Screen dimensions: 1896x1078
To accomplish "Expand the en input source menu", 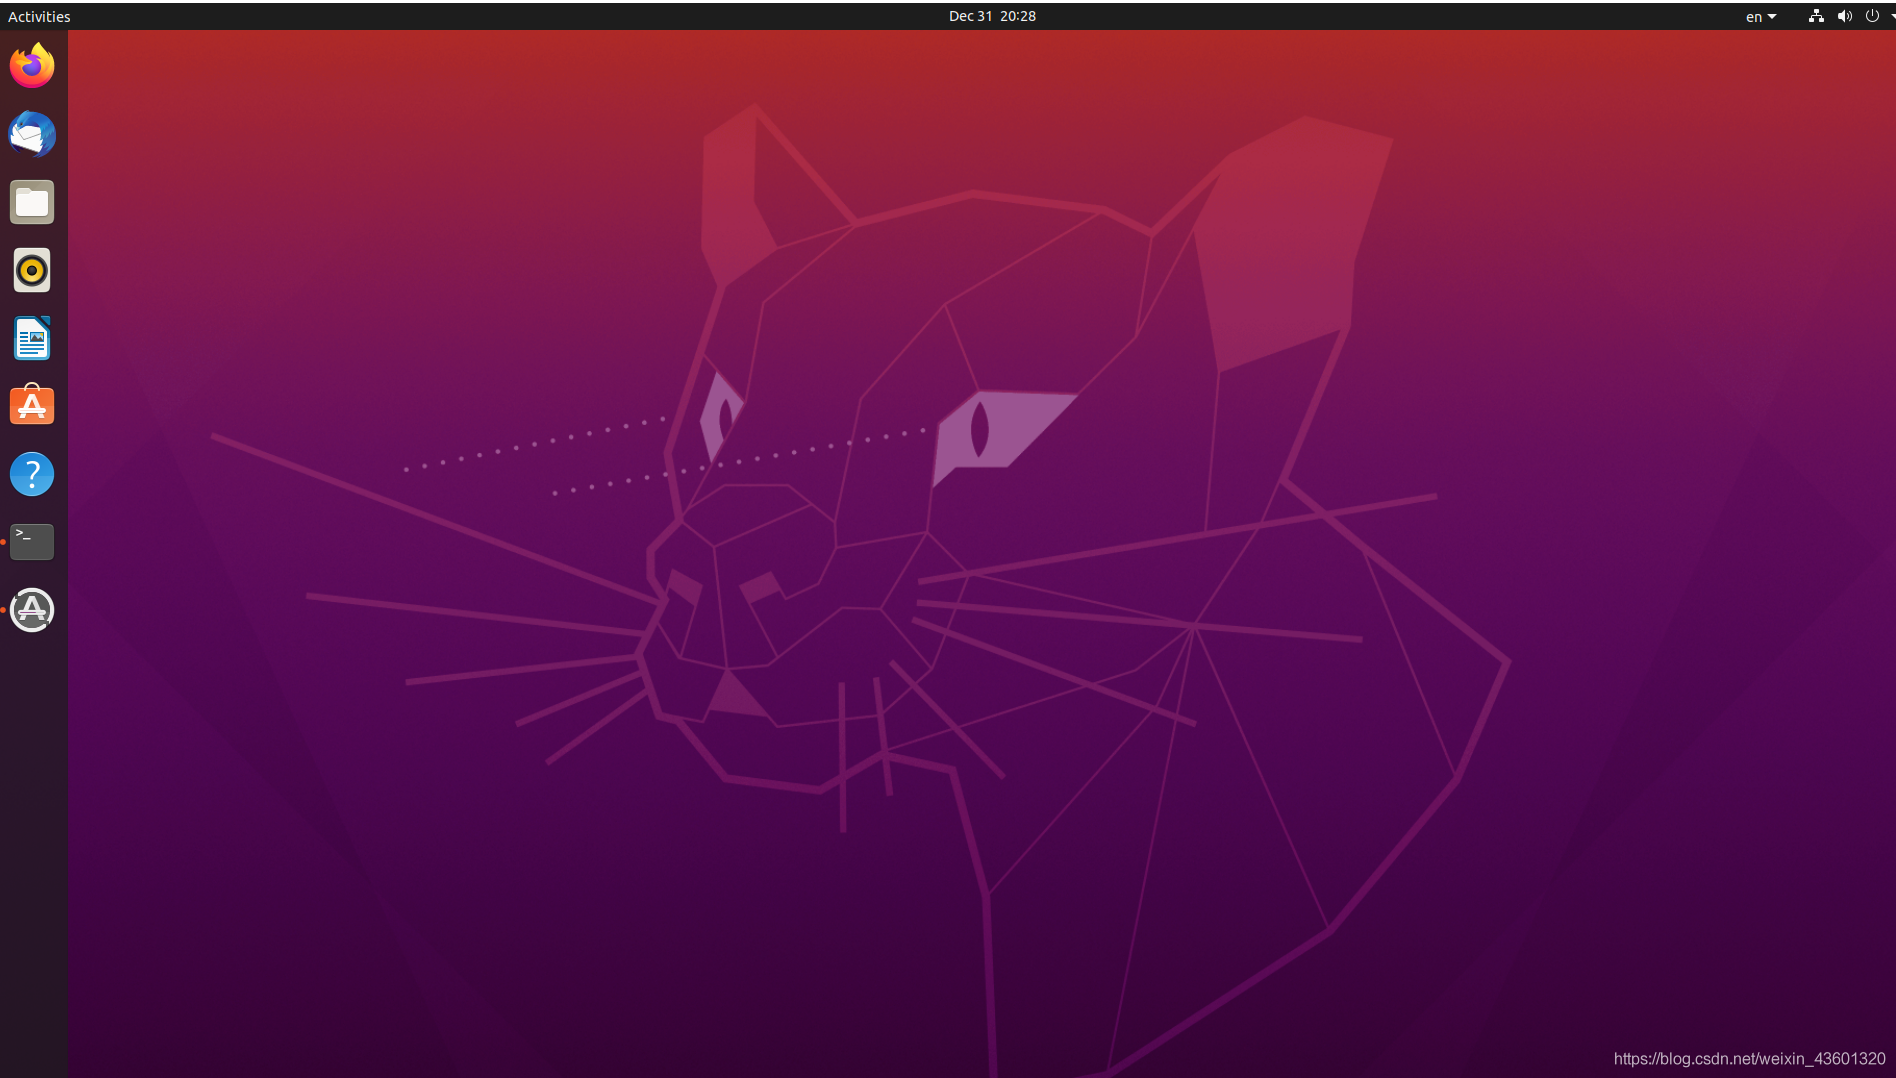I will (x=1761, y=16).
